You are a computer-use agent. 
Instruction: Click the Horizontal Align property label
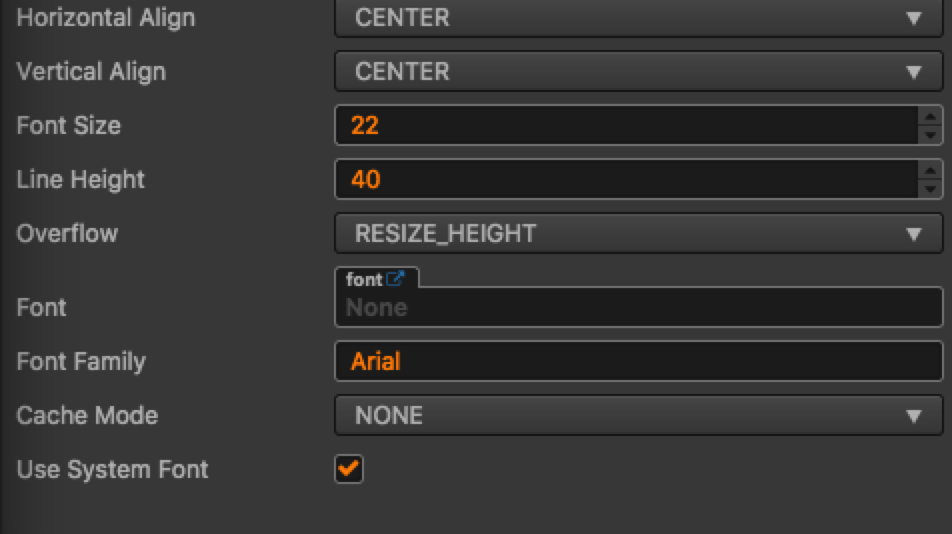click(106, 18)
